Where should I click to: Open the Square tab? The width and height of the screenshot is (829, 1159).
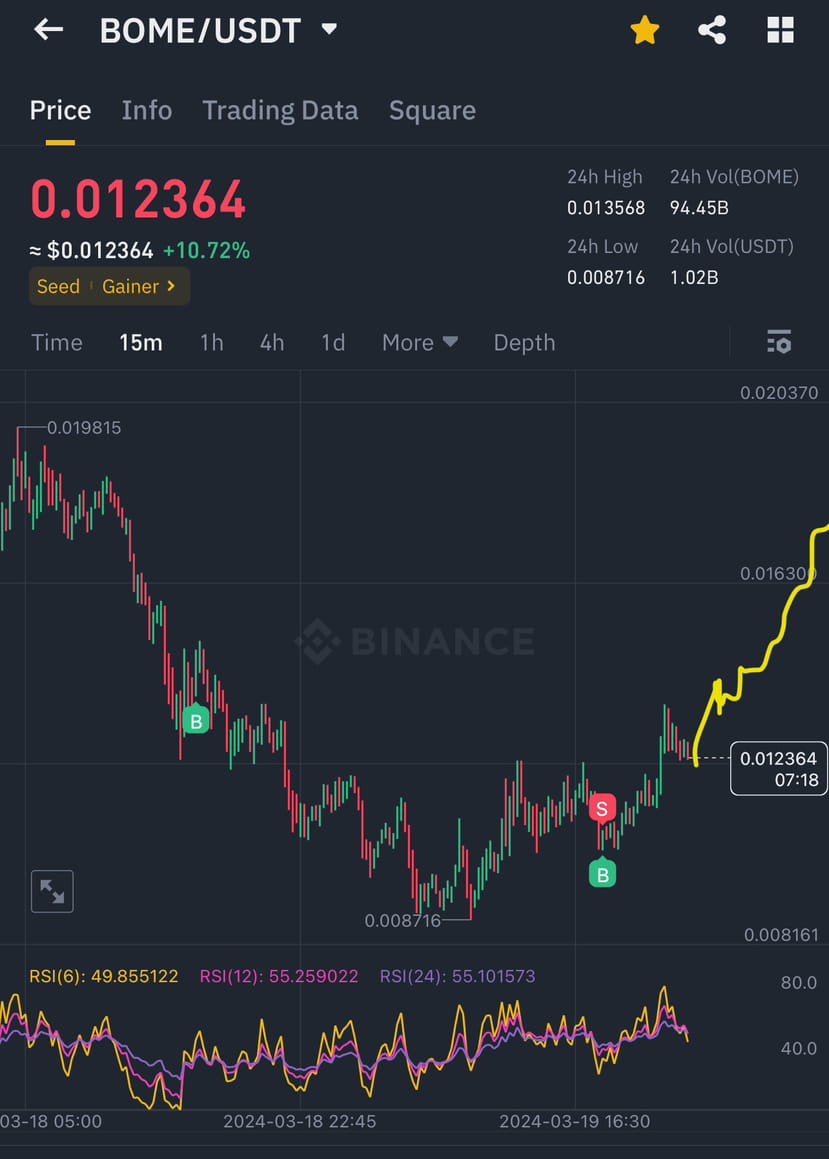click(x=432, y=110)
